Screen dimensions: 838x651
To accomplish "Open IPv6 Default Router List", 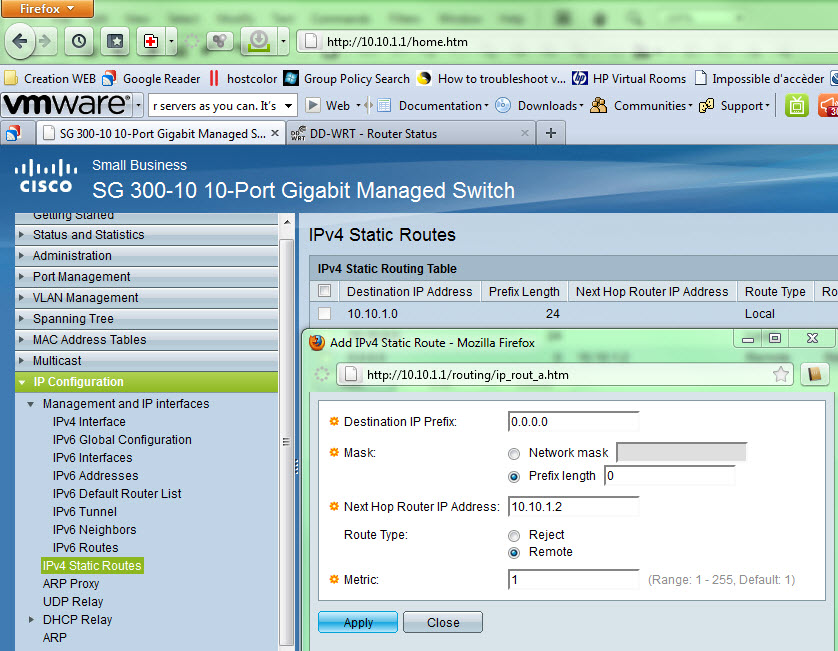I will [x=117, y=493].
